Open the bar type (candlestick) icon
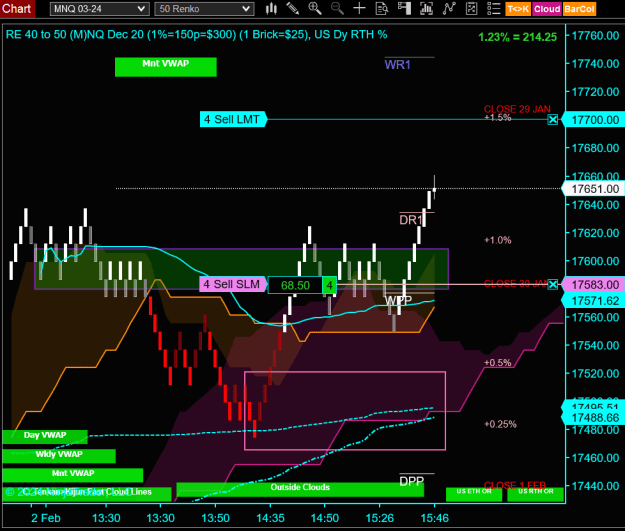Image resolution: width=625 pixels, height=531 pixels. point(271,8)
